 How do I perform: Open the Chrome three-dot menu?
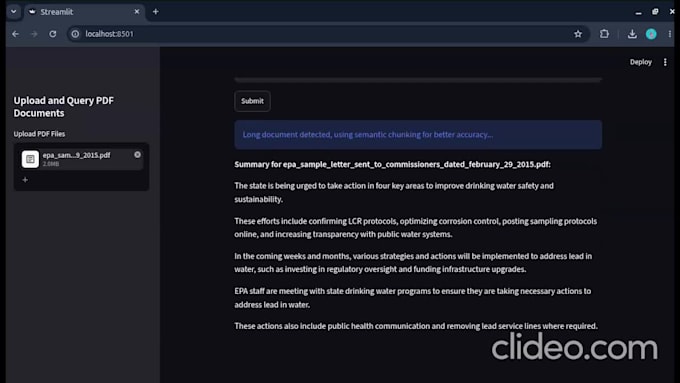(x=670, y=34)
